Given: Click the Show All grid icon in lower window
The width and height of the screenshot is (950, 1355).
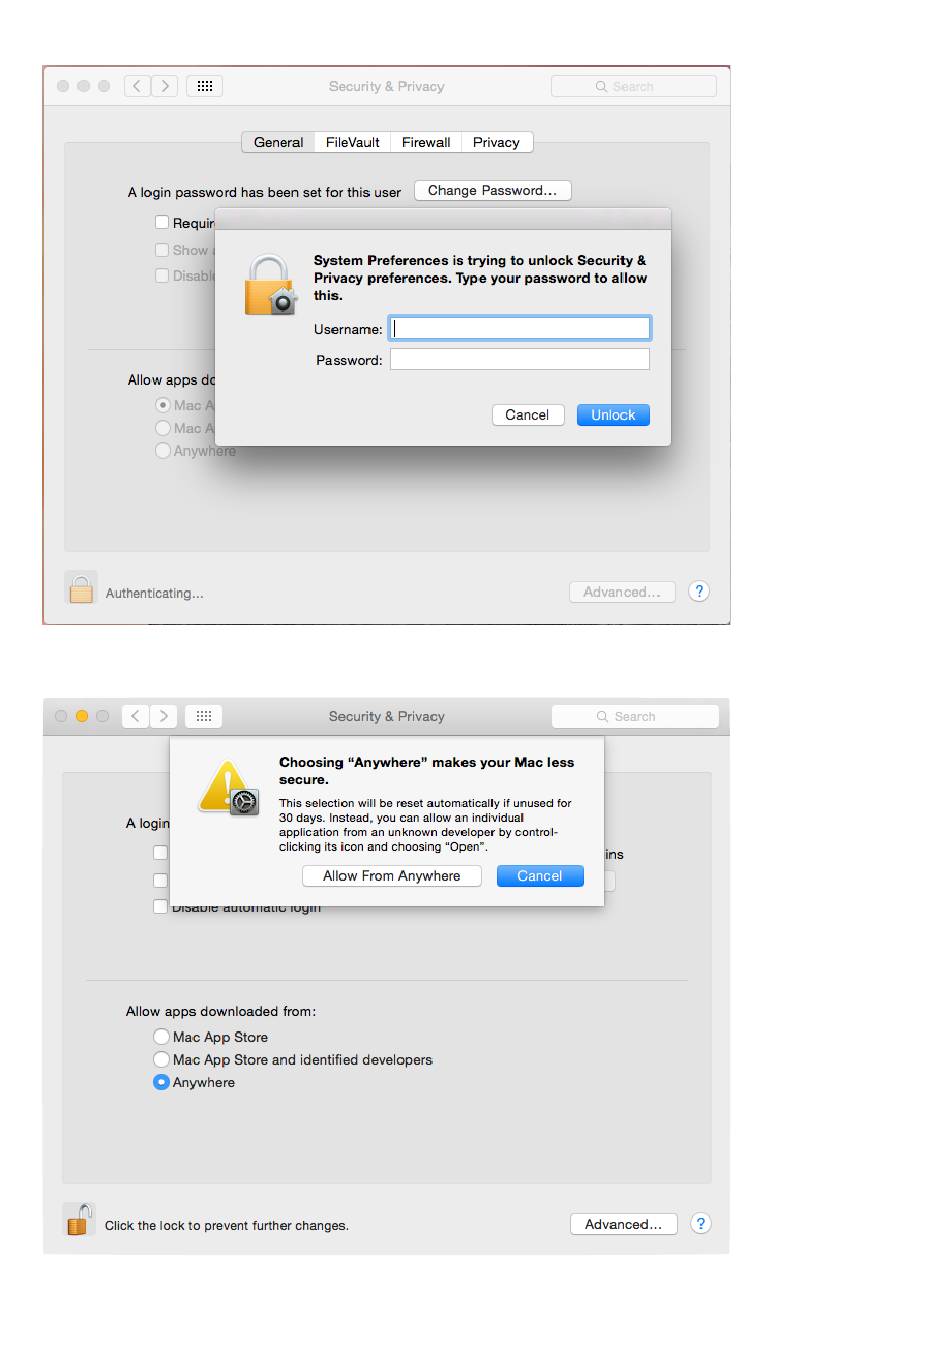Looking at the screenshot, I should coord(203,716).
